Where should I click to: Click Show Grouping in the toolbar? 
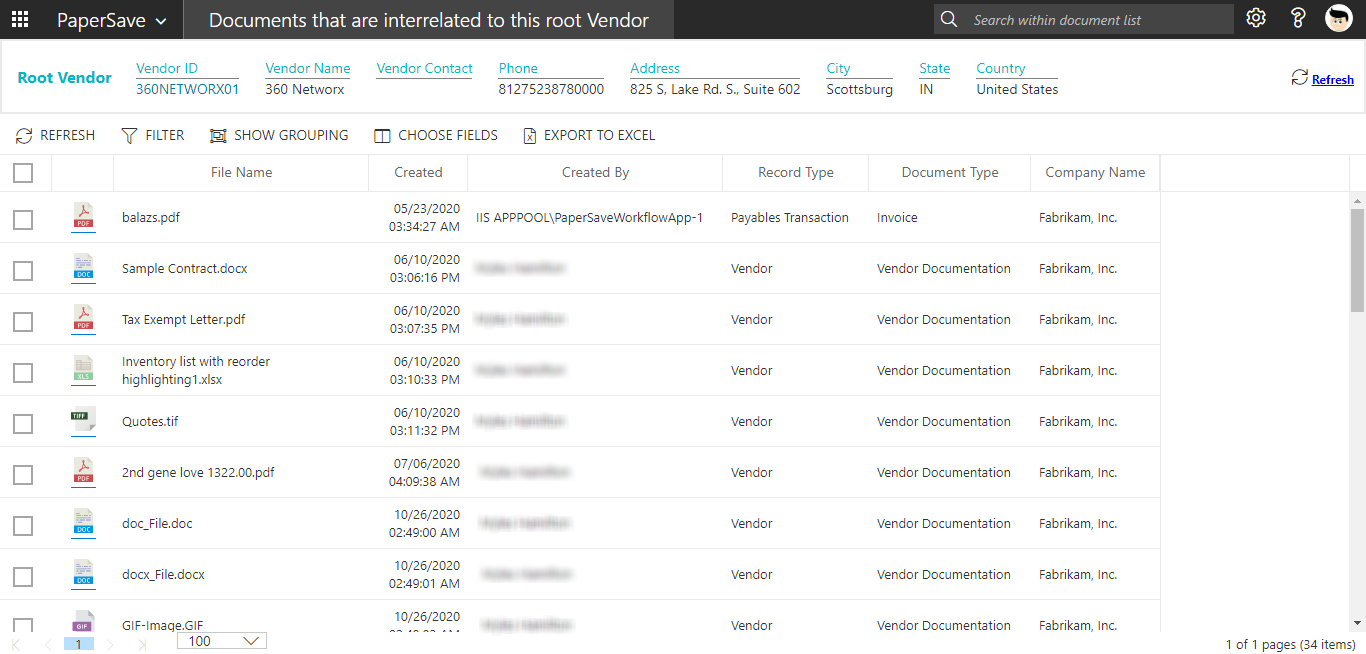pyautogui.click(x=279, y=135)
